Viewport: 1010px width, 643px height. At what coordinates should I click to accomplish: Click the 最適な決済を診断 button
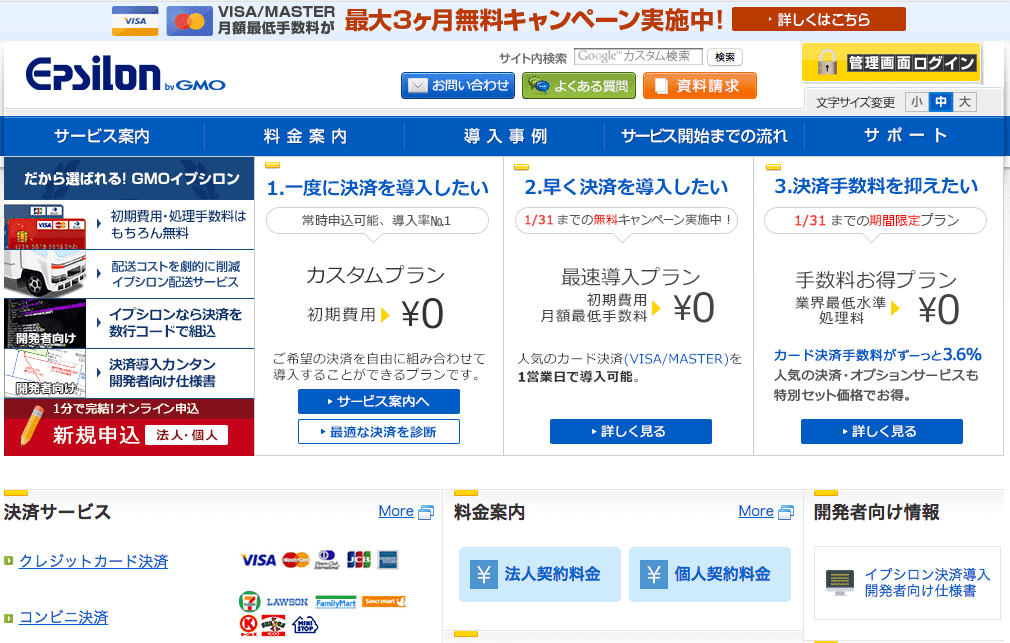379,432
